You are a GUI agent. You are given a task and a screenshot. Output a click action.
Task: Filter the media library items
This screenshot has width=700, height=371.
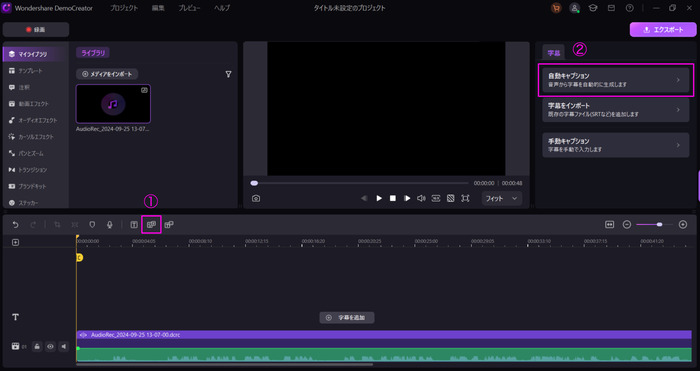coord(229,74)
